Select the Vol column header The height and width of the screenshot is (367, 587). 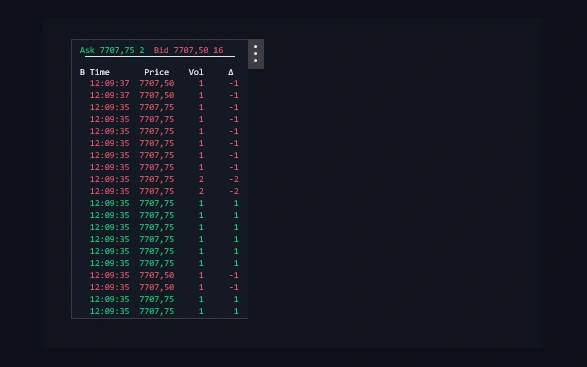[196, 72]
